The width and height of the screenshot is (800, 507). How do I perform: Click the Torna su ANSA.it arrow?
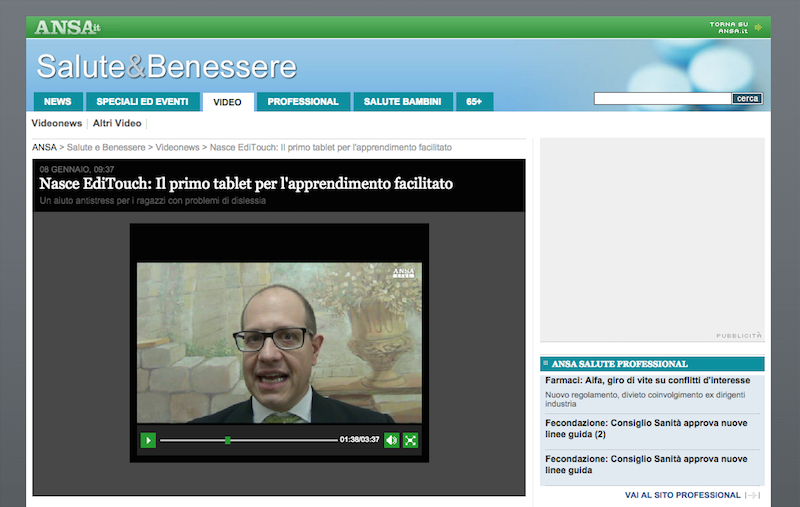[x=758, y=27]
